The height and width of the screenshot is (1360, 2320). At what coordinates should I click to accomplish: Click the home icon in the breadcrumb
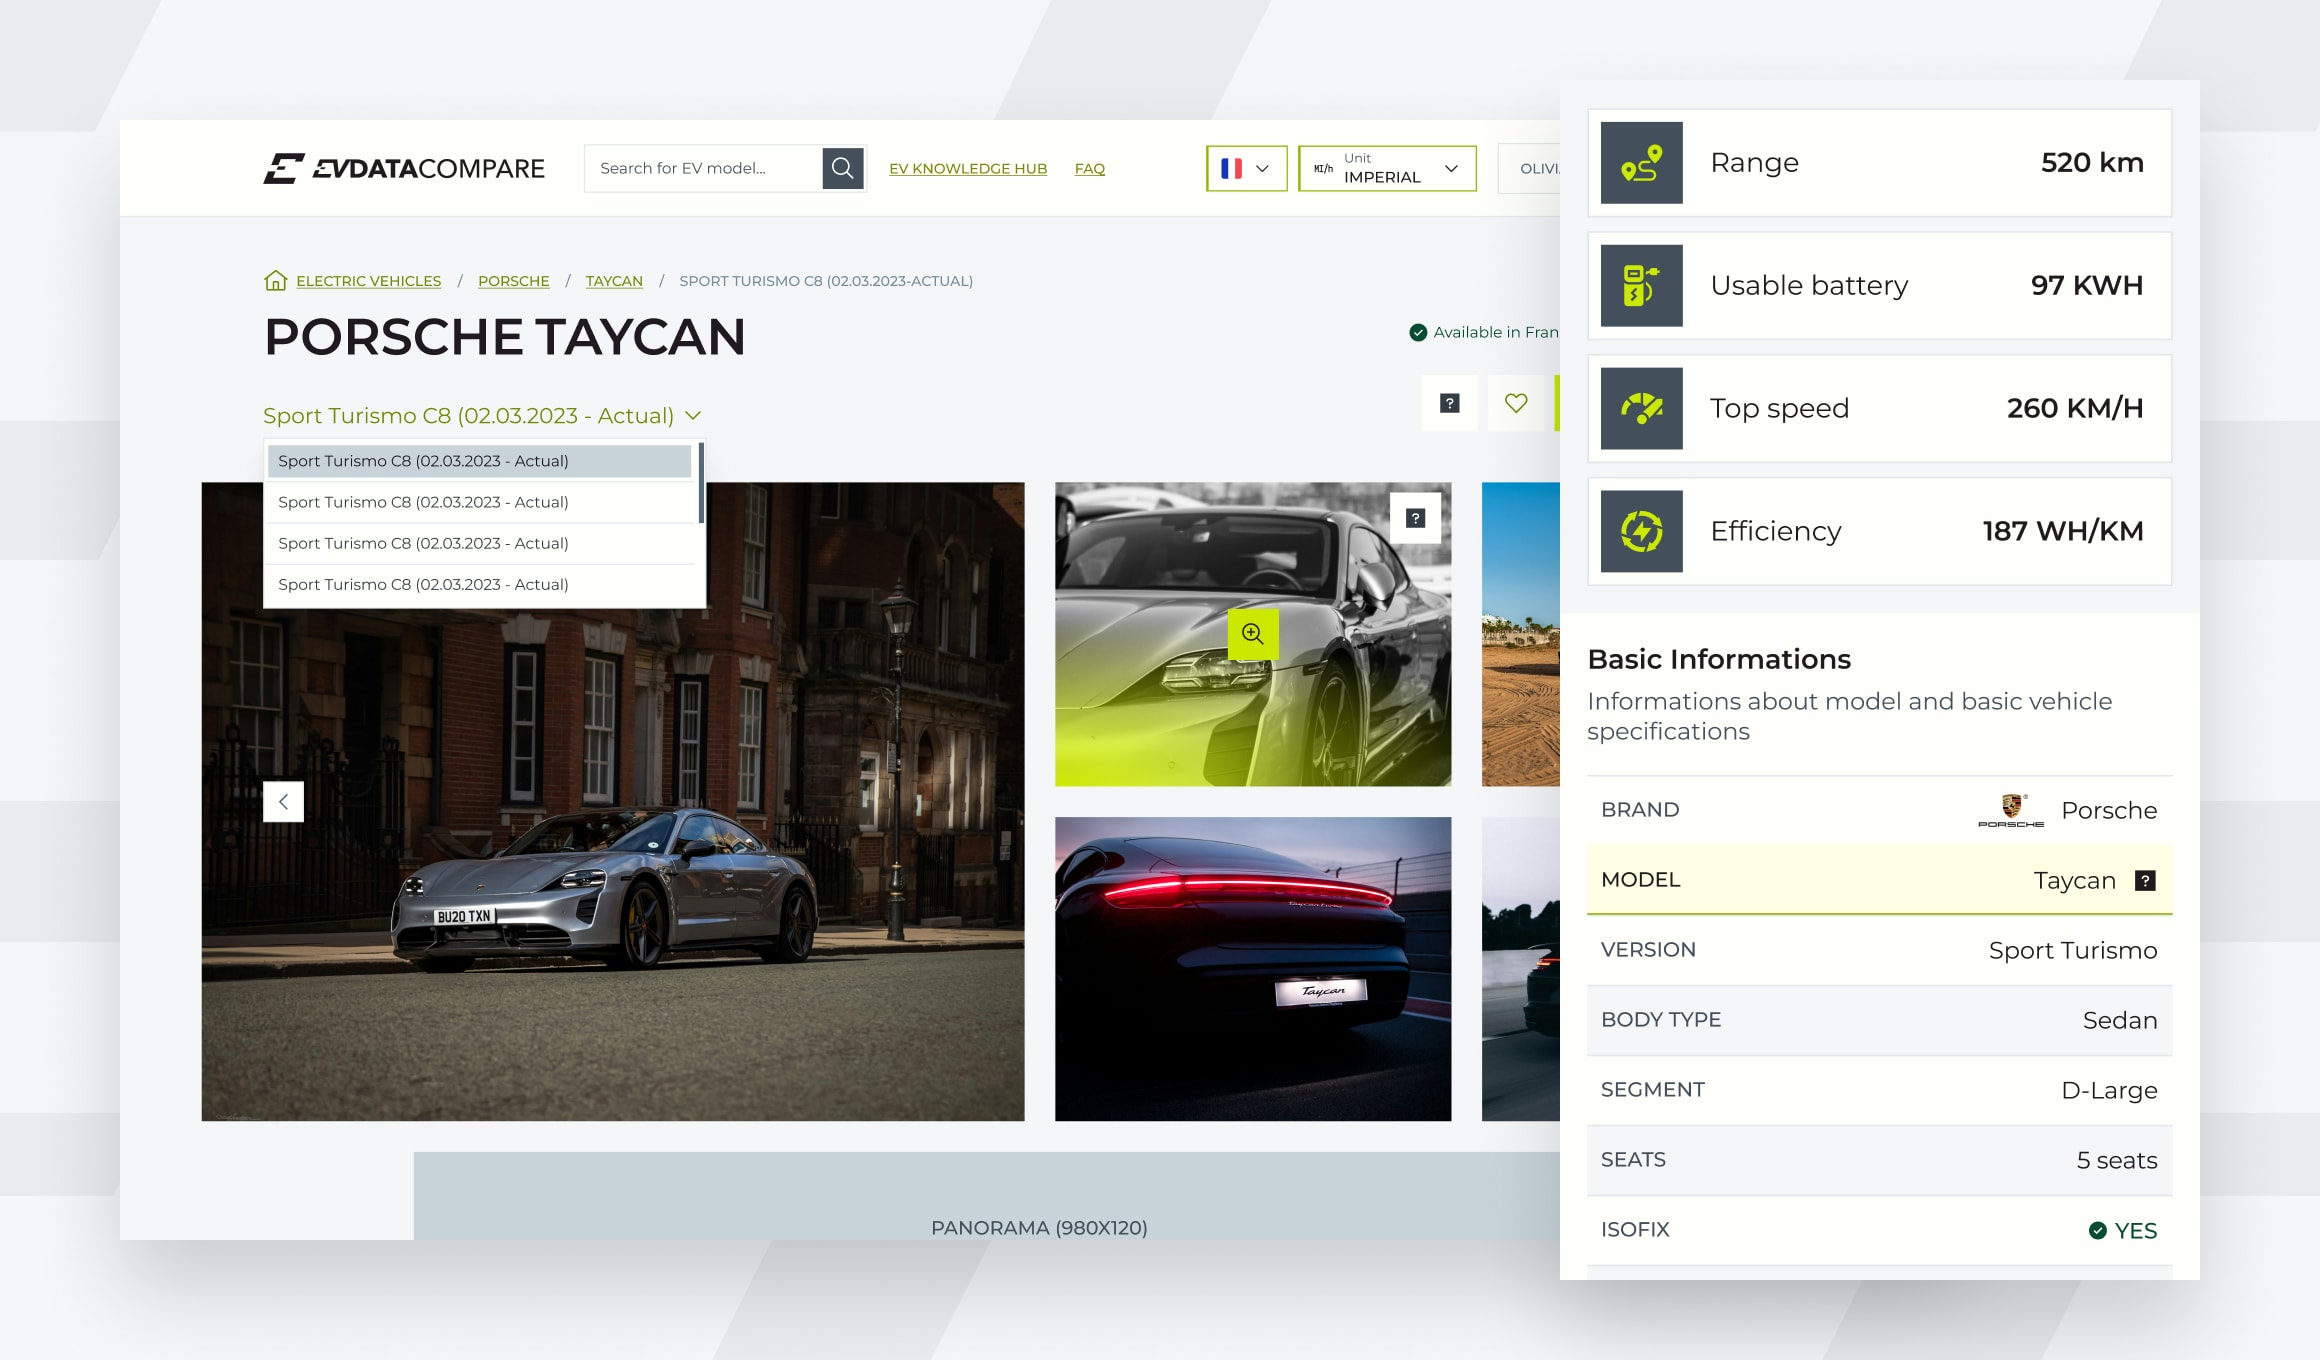(x=275, y=280)
